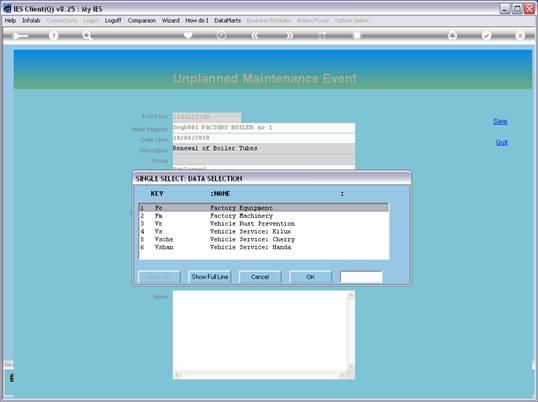
Task: Click the double left arrow icon
Action: click(x=255, y=35)
